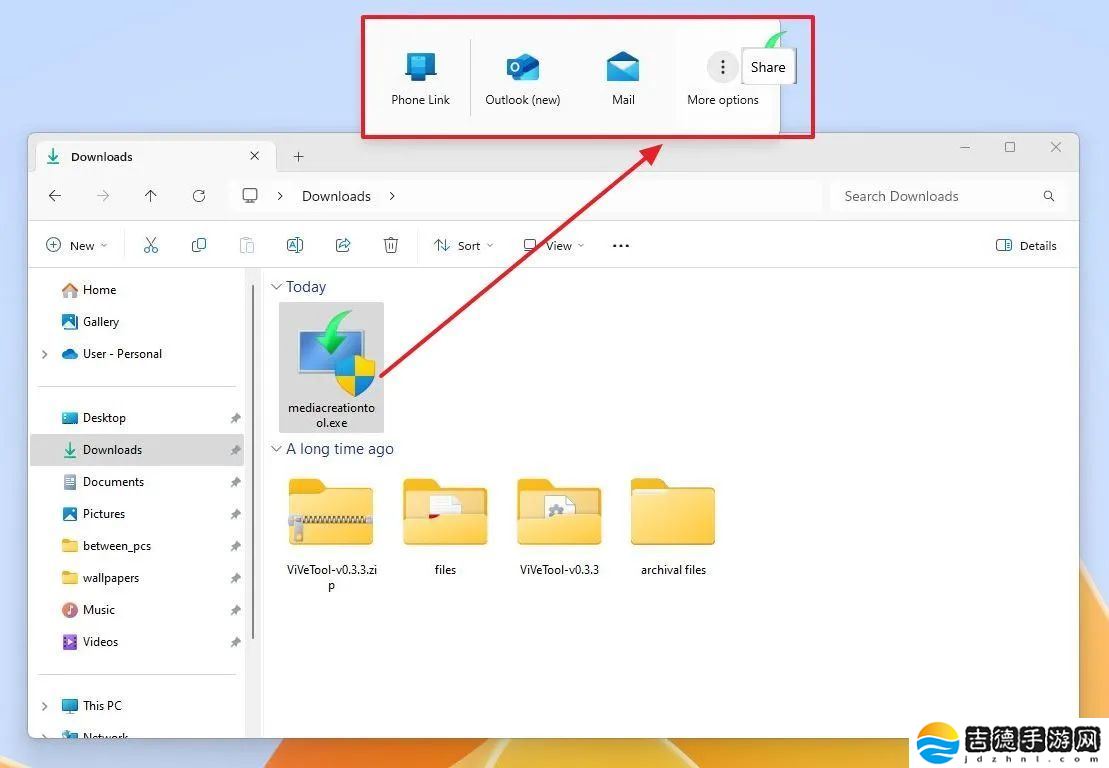Screen dimensions: 1109x768
Task: Collapse the 'A long time ago' group
Action: 276,449
